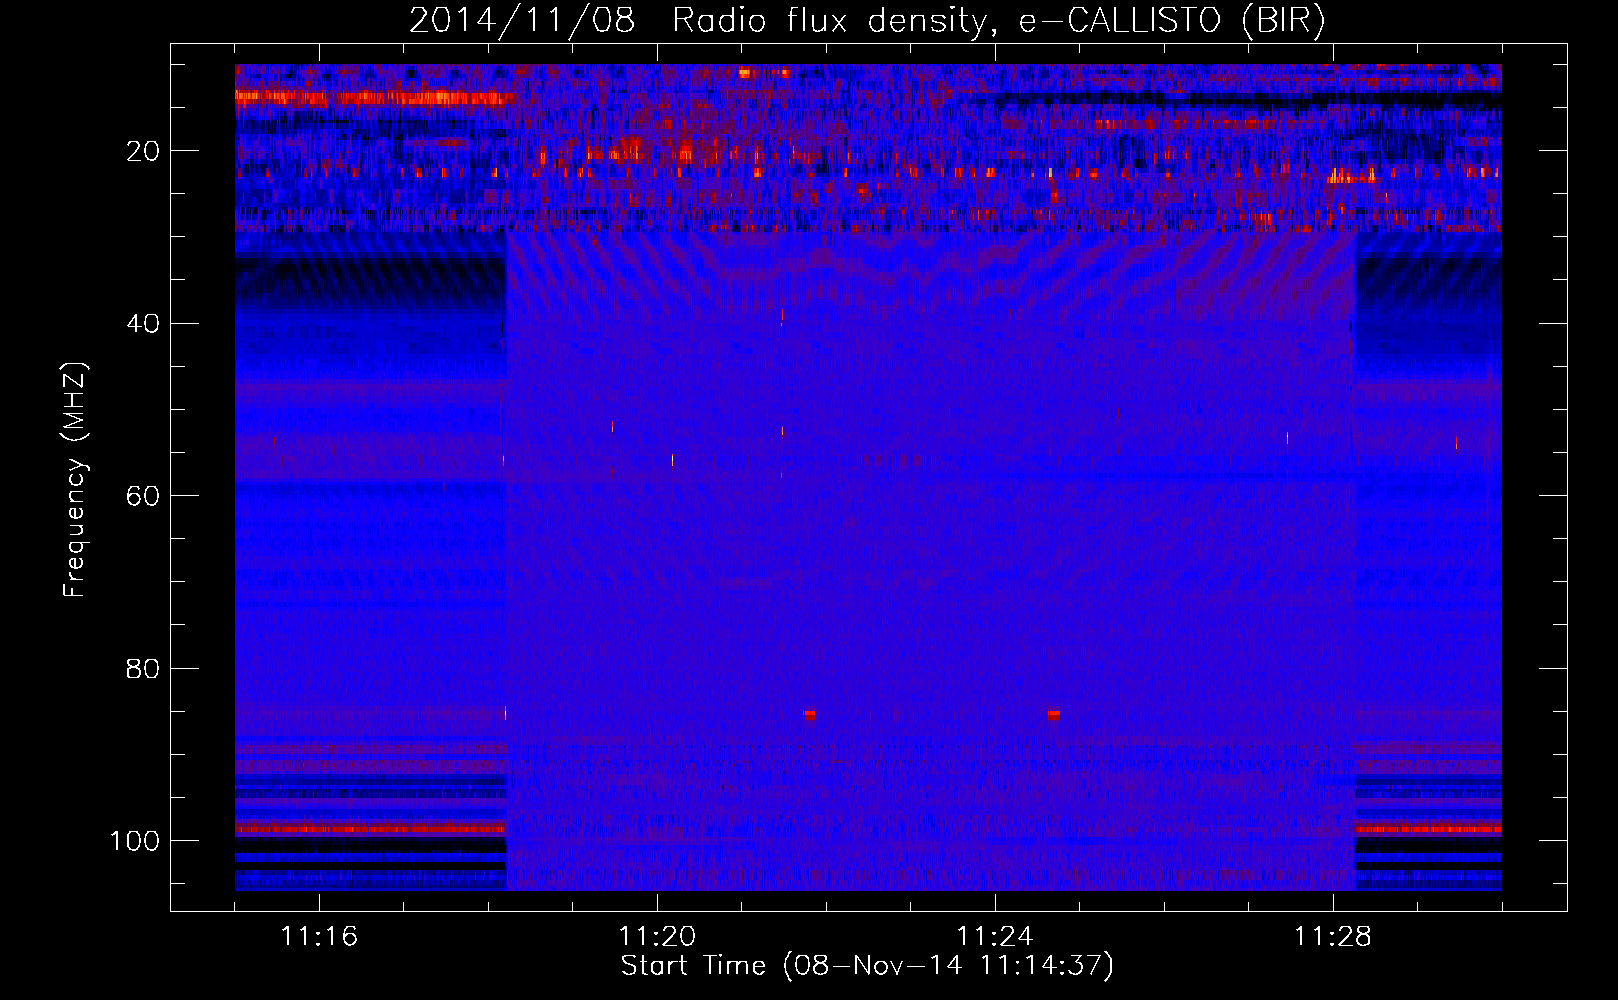Click the 100 MHz frequency tick label
1618x1000 pixels.
tap(135, 841)
